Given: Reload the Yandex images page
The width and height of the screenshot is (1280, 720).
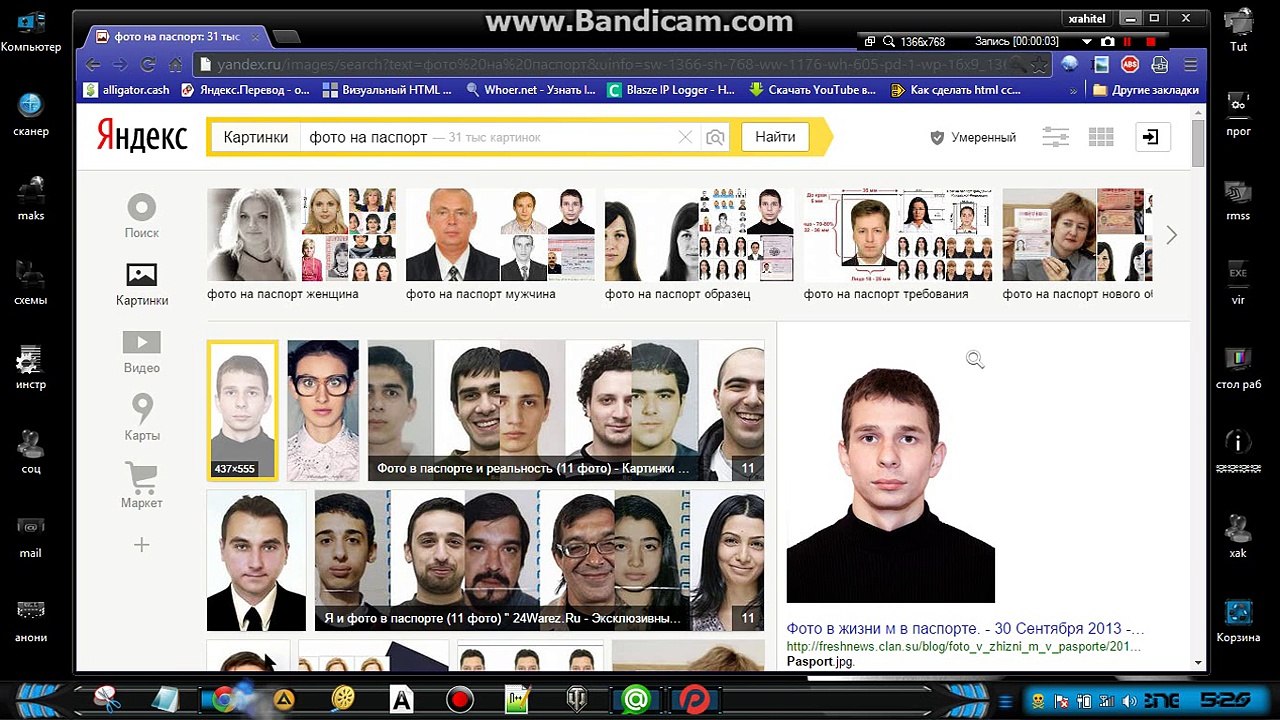Looking at the screenshot, I should click(x=148, y=64).
